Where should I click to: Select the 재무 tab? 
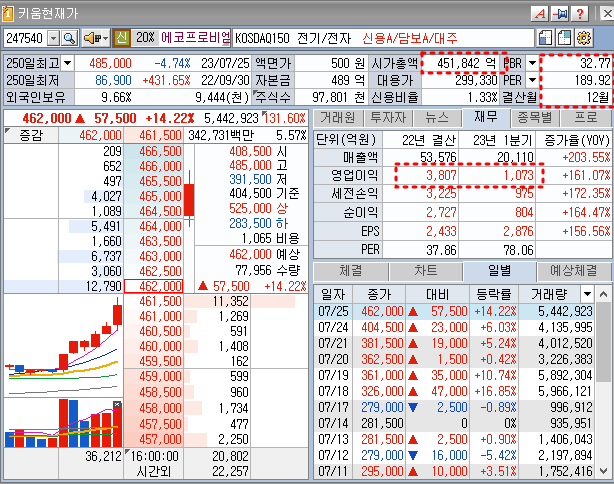click(486, 117)
